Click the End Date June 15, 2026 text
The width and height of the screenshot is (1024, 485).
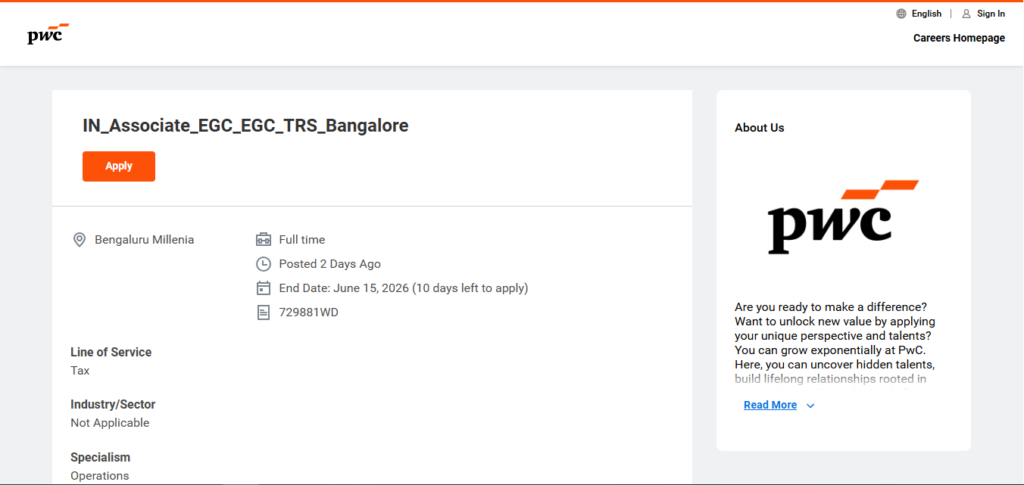pyautogui.click(x=404, y=288)
